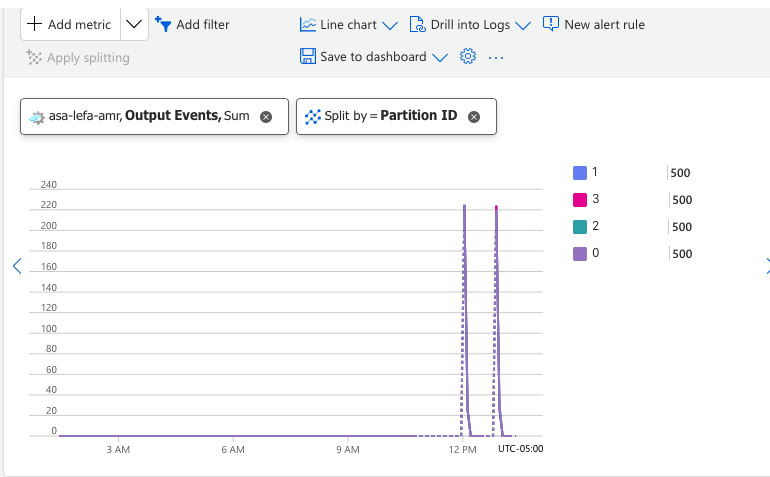770x477 pixels.
Task: Click the 500 value for partition 1
Action: (x=680, y=173)
